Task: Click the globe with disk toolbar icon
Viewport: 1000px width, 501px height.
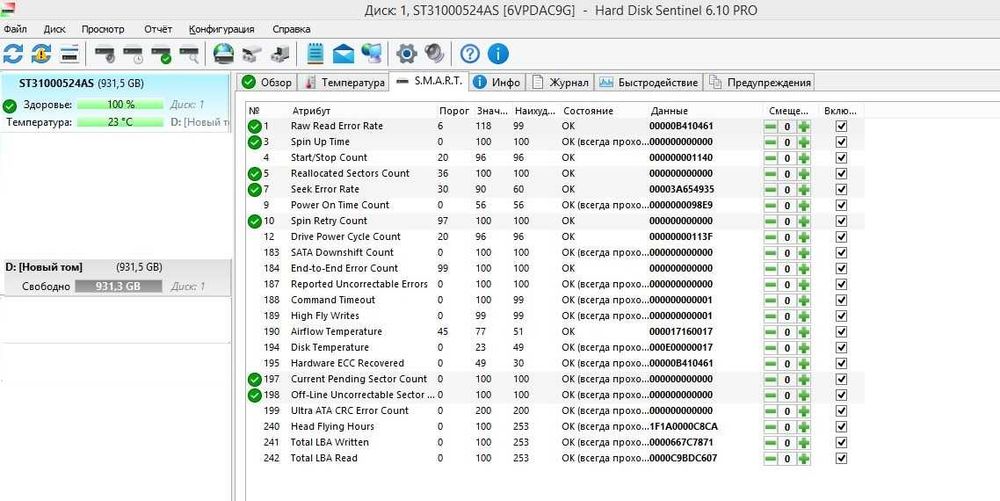Action: coord(223,54)
